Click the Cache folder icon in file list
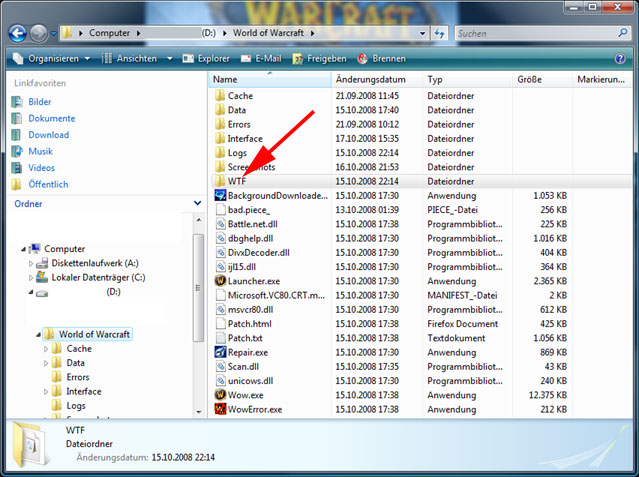Screen dimensions: 639x477 (220, 95)
